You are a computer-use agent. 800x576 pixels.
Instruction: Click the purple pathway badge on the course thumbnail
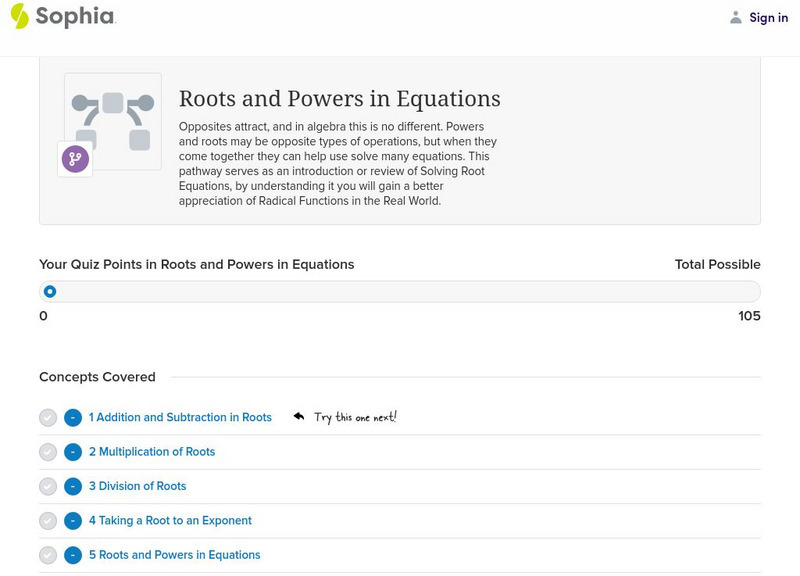pyautogui.click(x=76, y=158)
